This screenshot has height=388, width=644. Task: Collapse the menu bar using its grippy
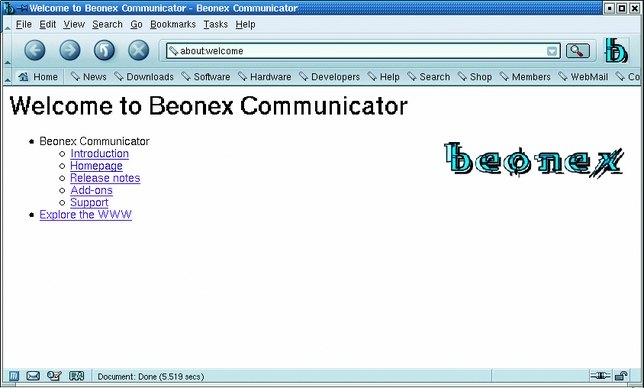tap(7, 25)
